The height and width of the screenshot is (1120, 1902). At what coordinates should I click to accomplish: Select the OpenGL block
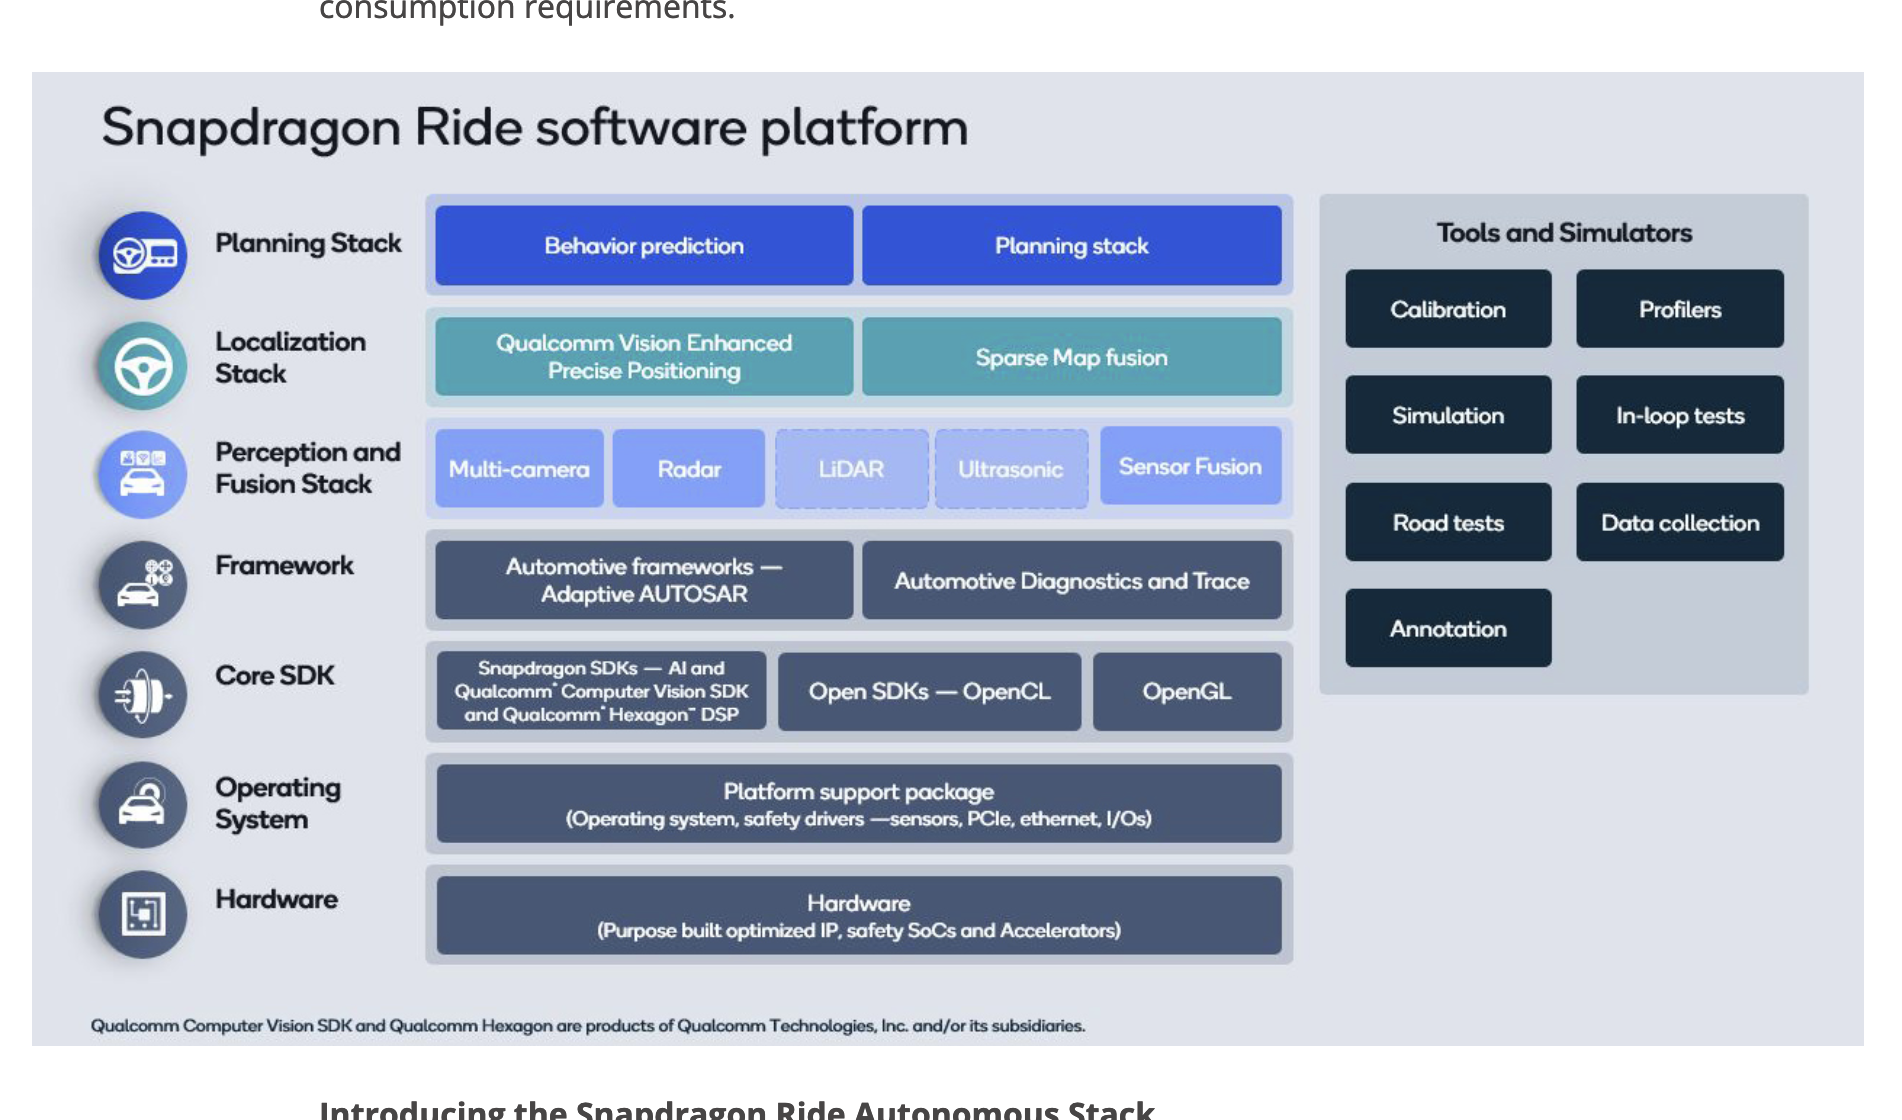click(x=1187, y=691)
